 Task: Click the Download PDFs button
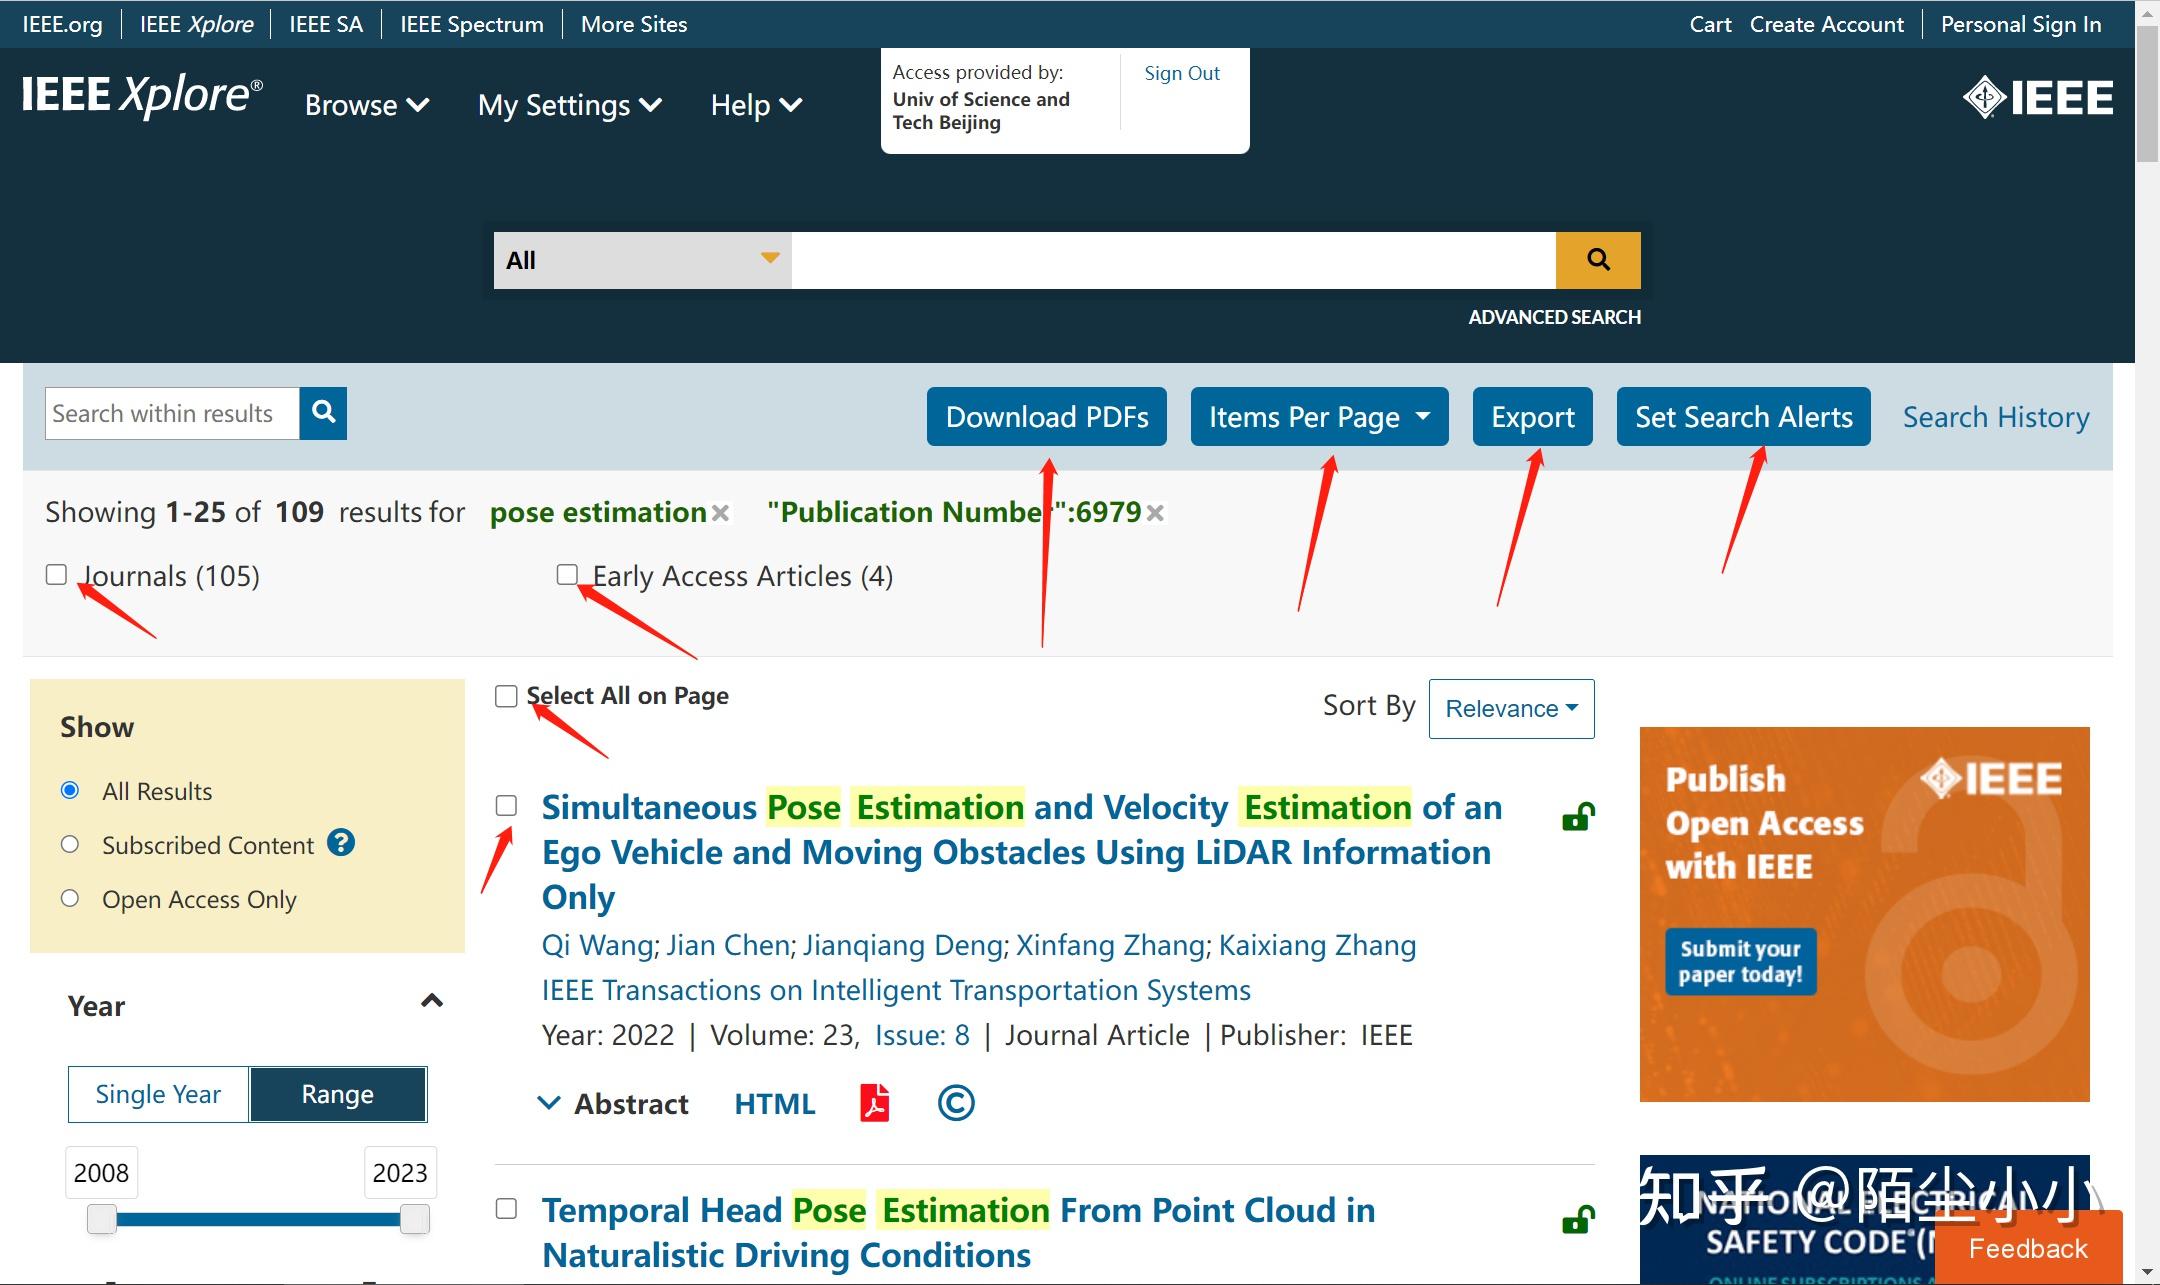click(x=1046, y=416)
